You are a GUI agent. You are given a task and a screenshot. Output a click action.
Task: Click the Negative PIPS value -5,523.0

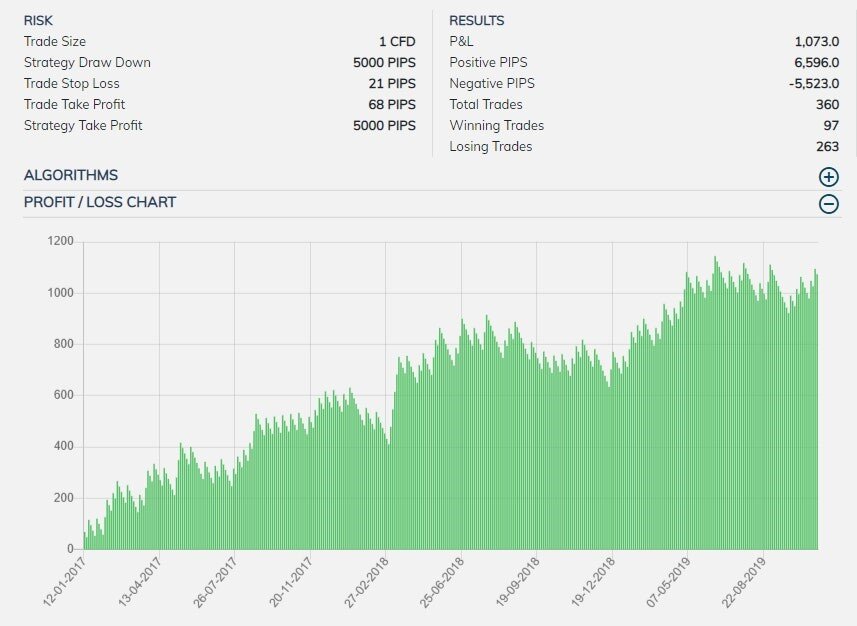(x=814, y=84)
